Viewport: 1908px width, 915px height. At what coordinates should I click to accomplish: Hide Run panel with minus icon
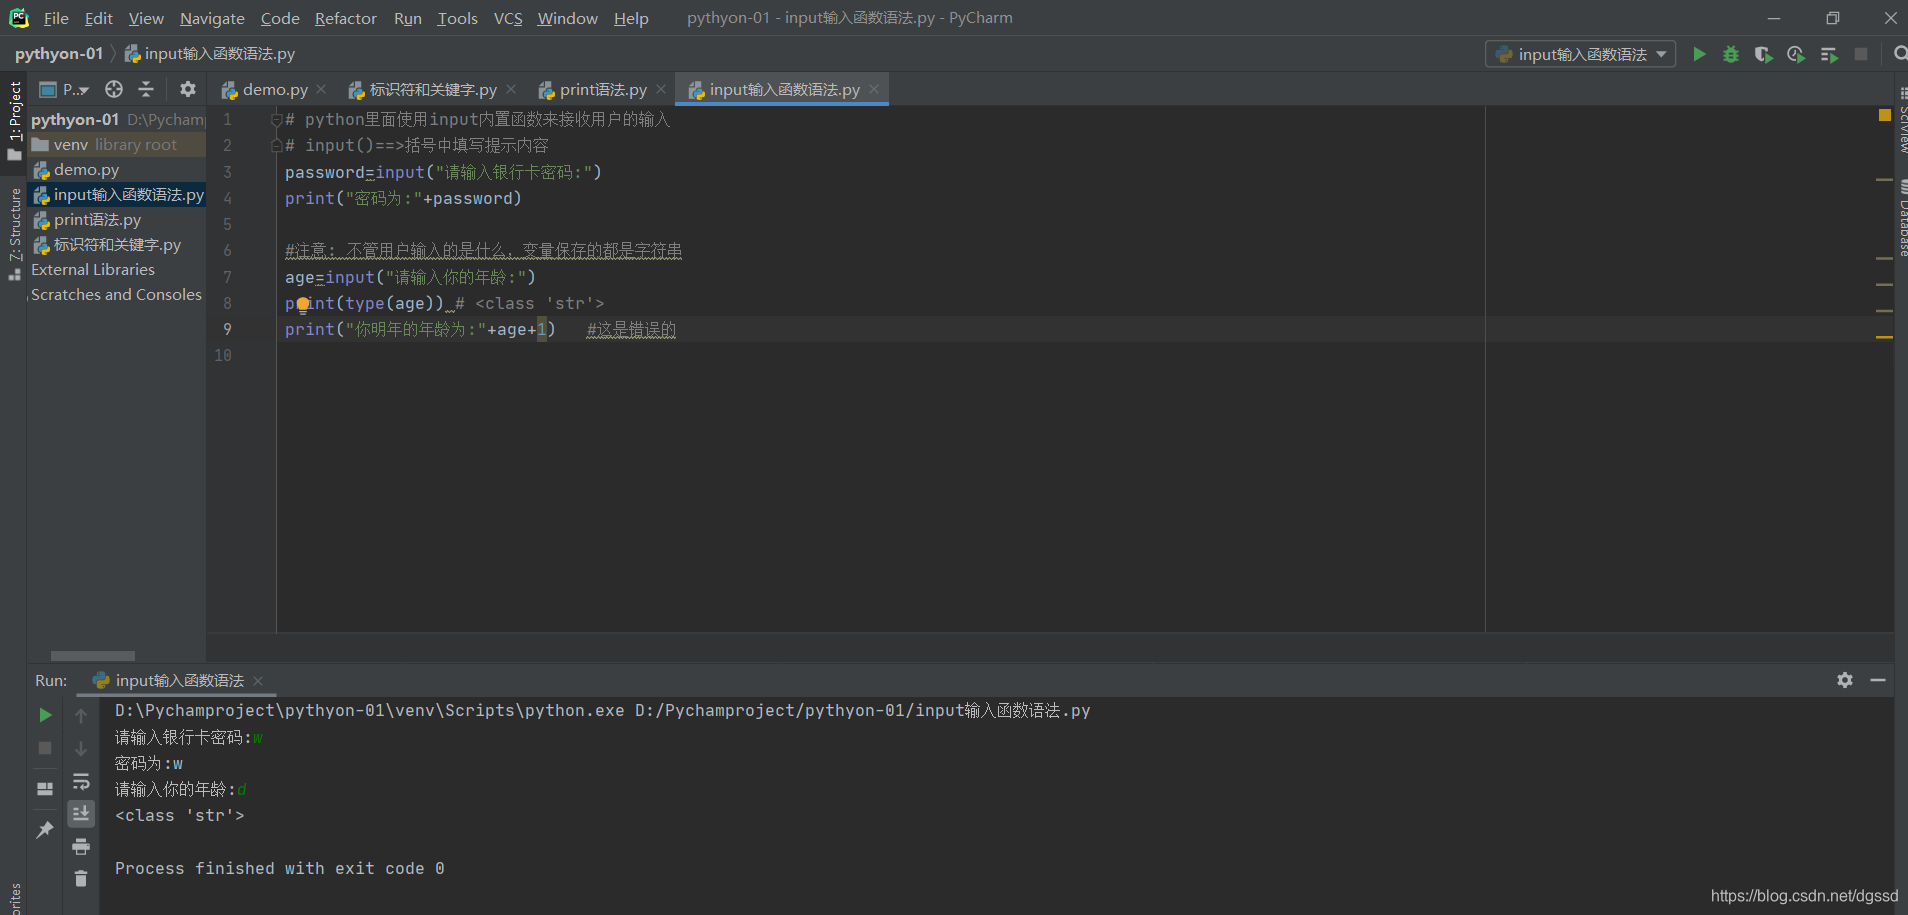click(x=1878, y=680)
